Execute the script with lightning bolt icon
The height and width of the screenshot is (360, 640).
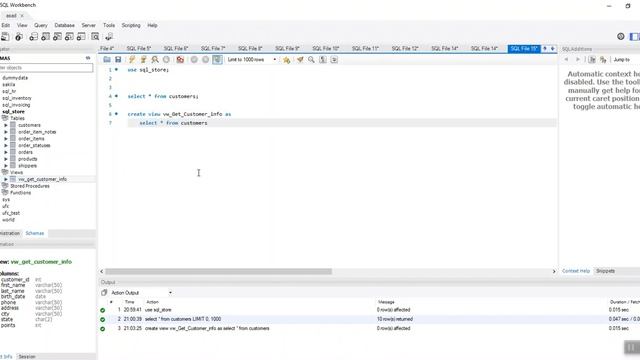tap(132, 60)
